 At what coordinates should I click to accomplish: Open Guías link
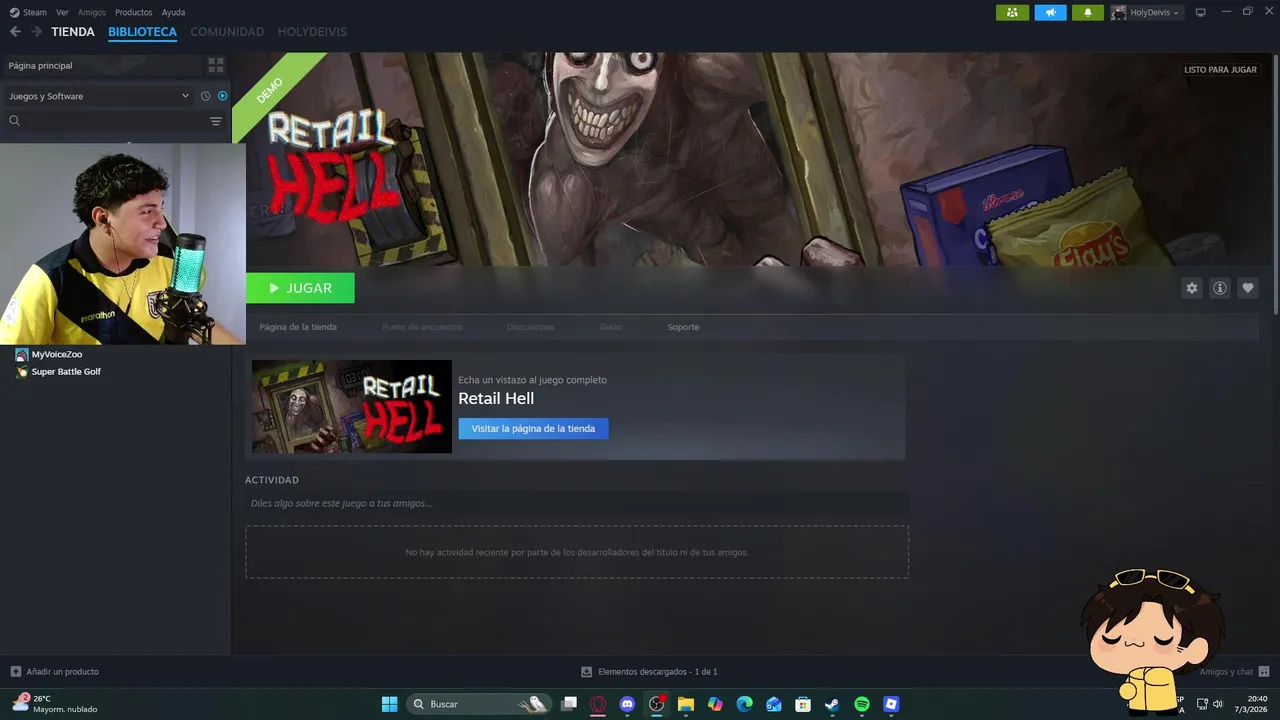(x=610, y=327)
